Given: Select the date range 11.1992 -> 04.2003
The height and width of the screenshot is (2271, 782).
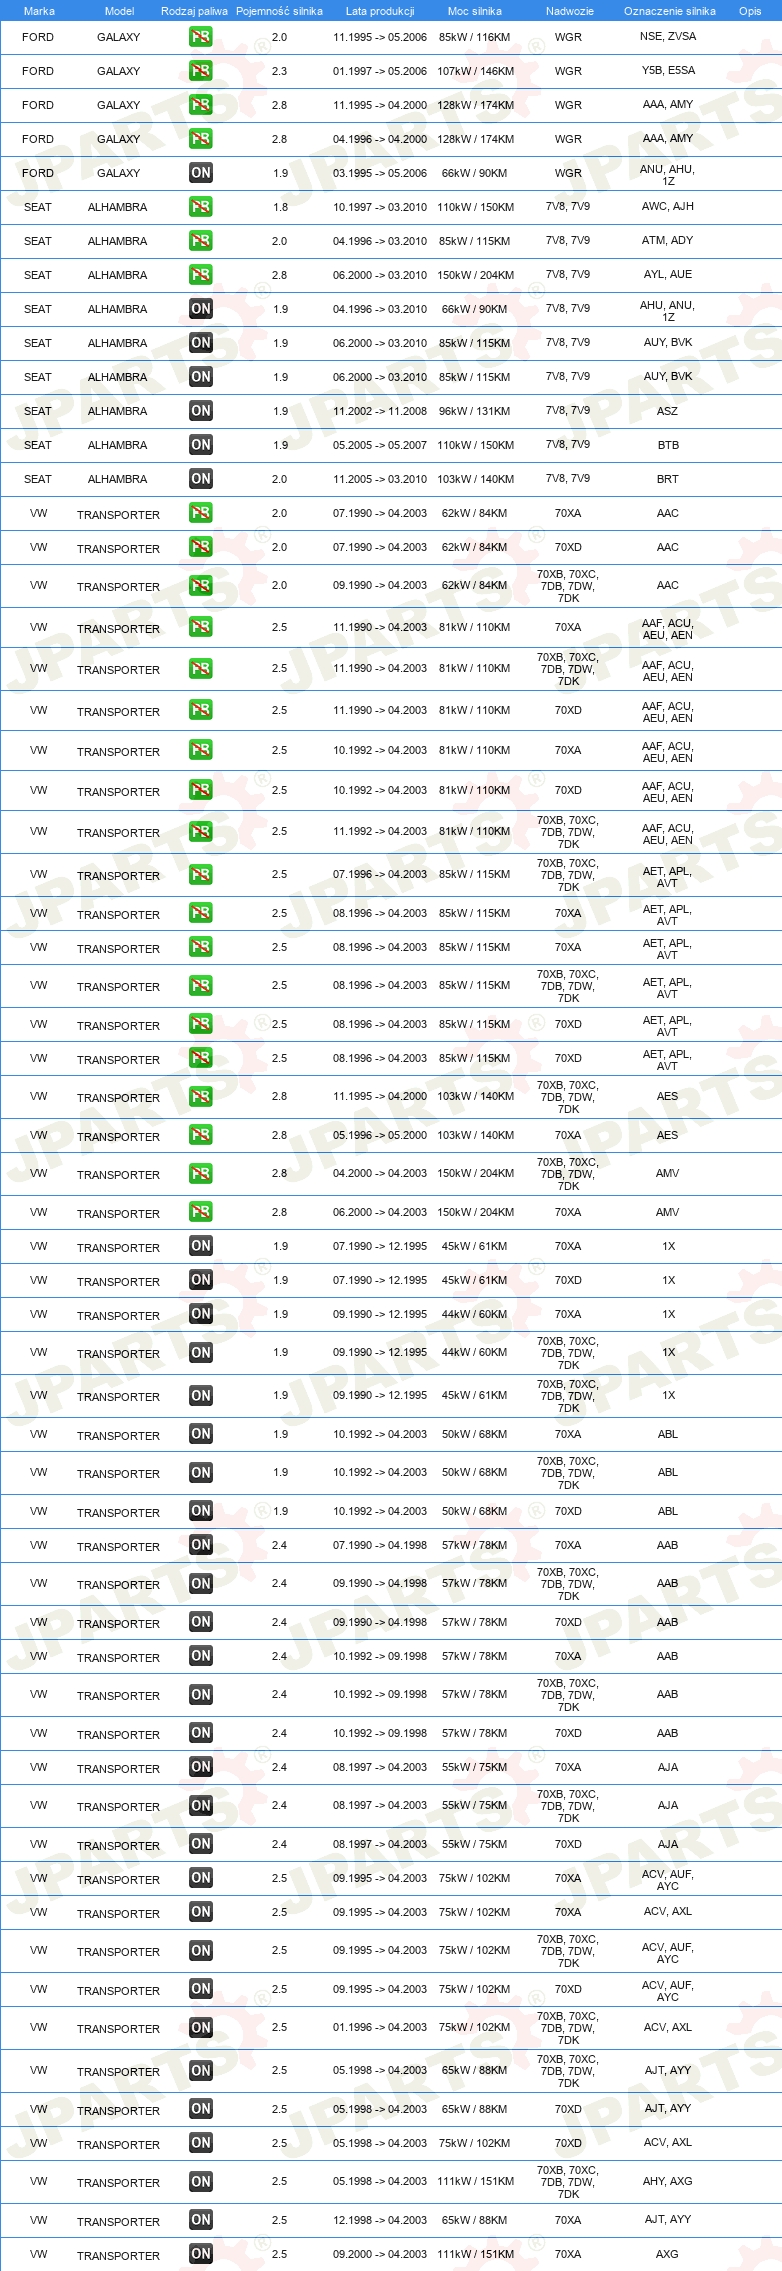Looking at the screenshot, I should (x=380, y=831).
